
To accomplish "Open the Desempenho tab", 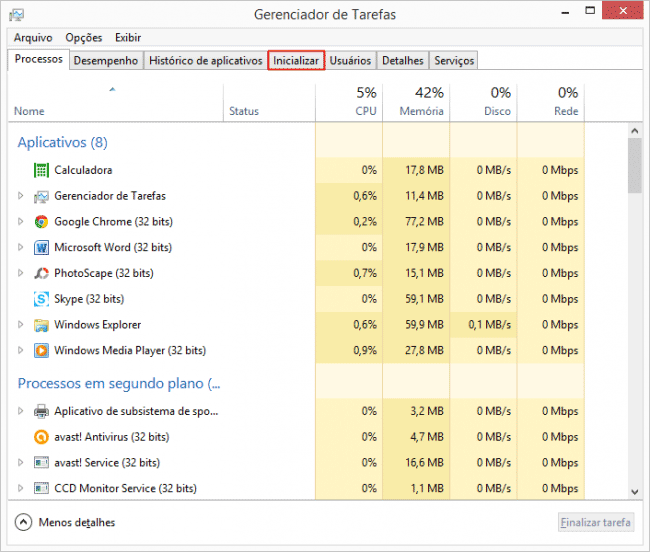I will point(106,61).
